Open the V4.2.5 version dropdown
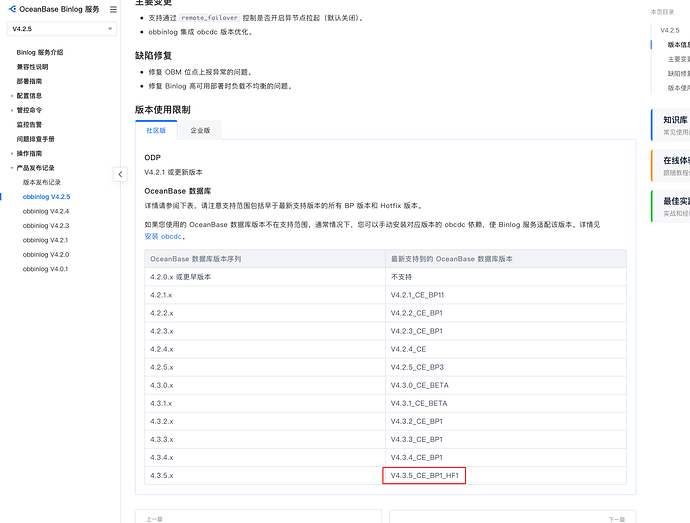690x523 pixels. coord(62,29)
